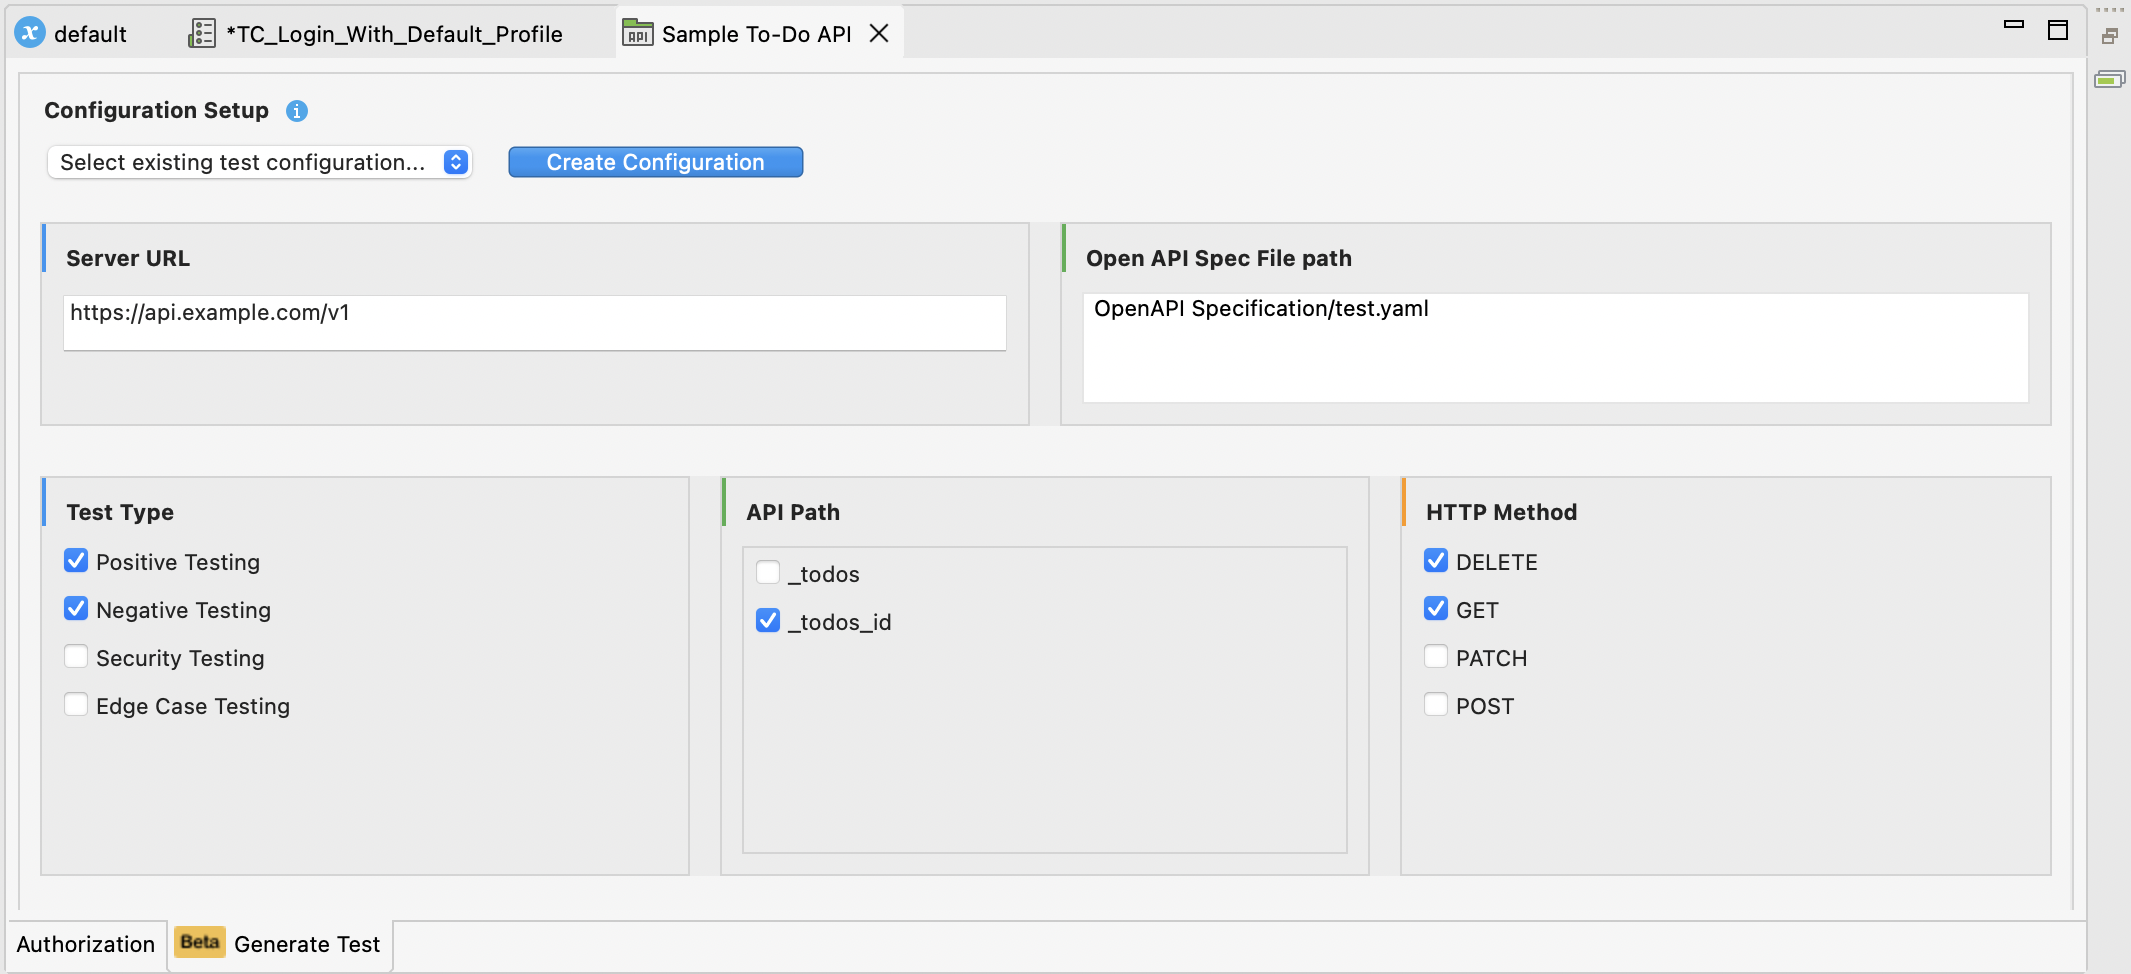The width and height of the screenshot is (2131, 974).
Task: Enable the Security Testing checkbox
Action: (76, 657)
